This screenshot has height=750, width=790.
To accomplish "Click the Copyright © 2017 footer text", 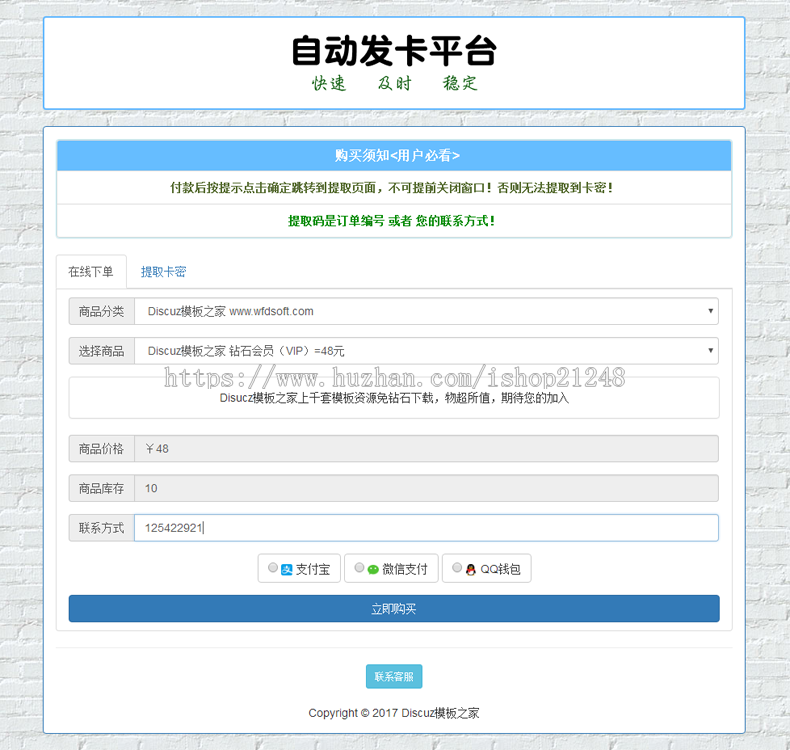I will [x=394, y=713].
